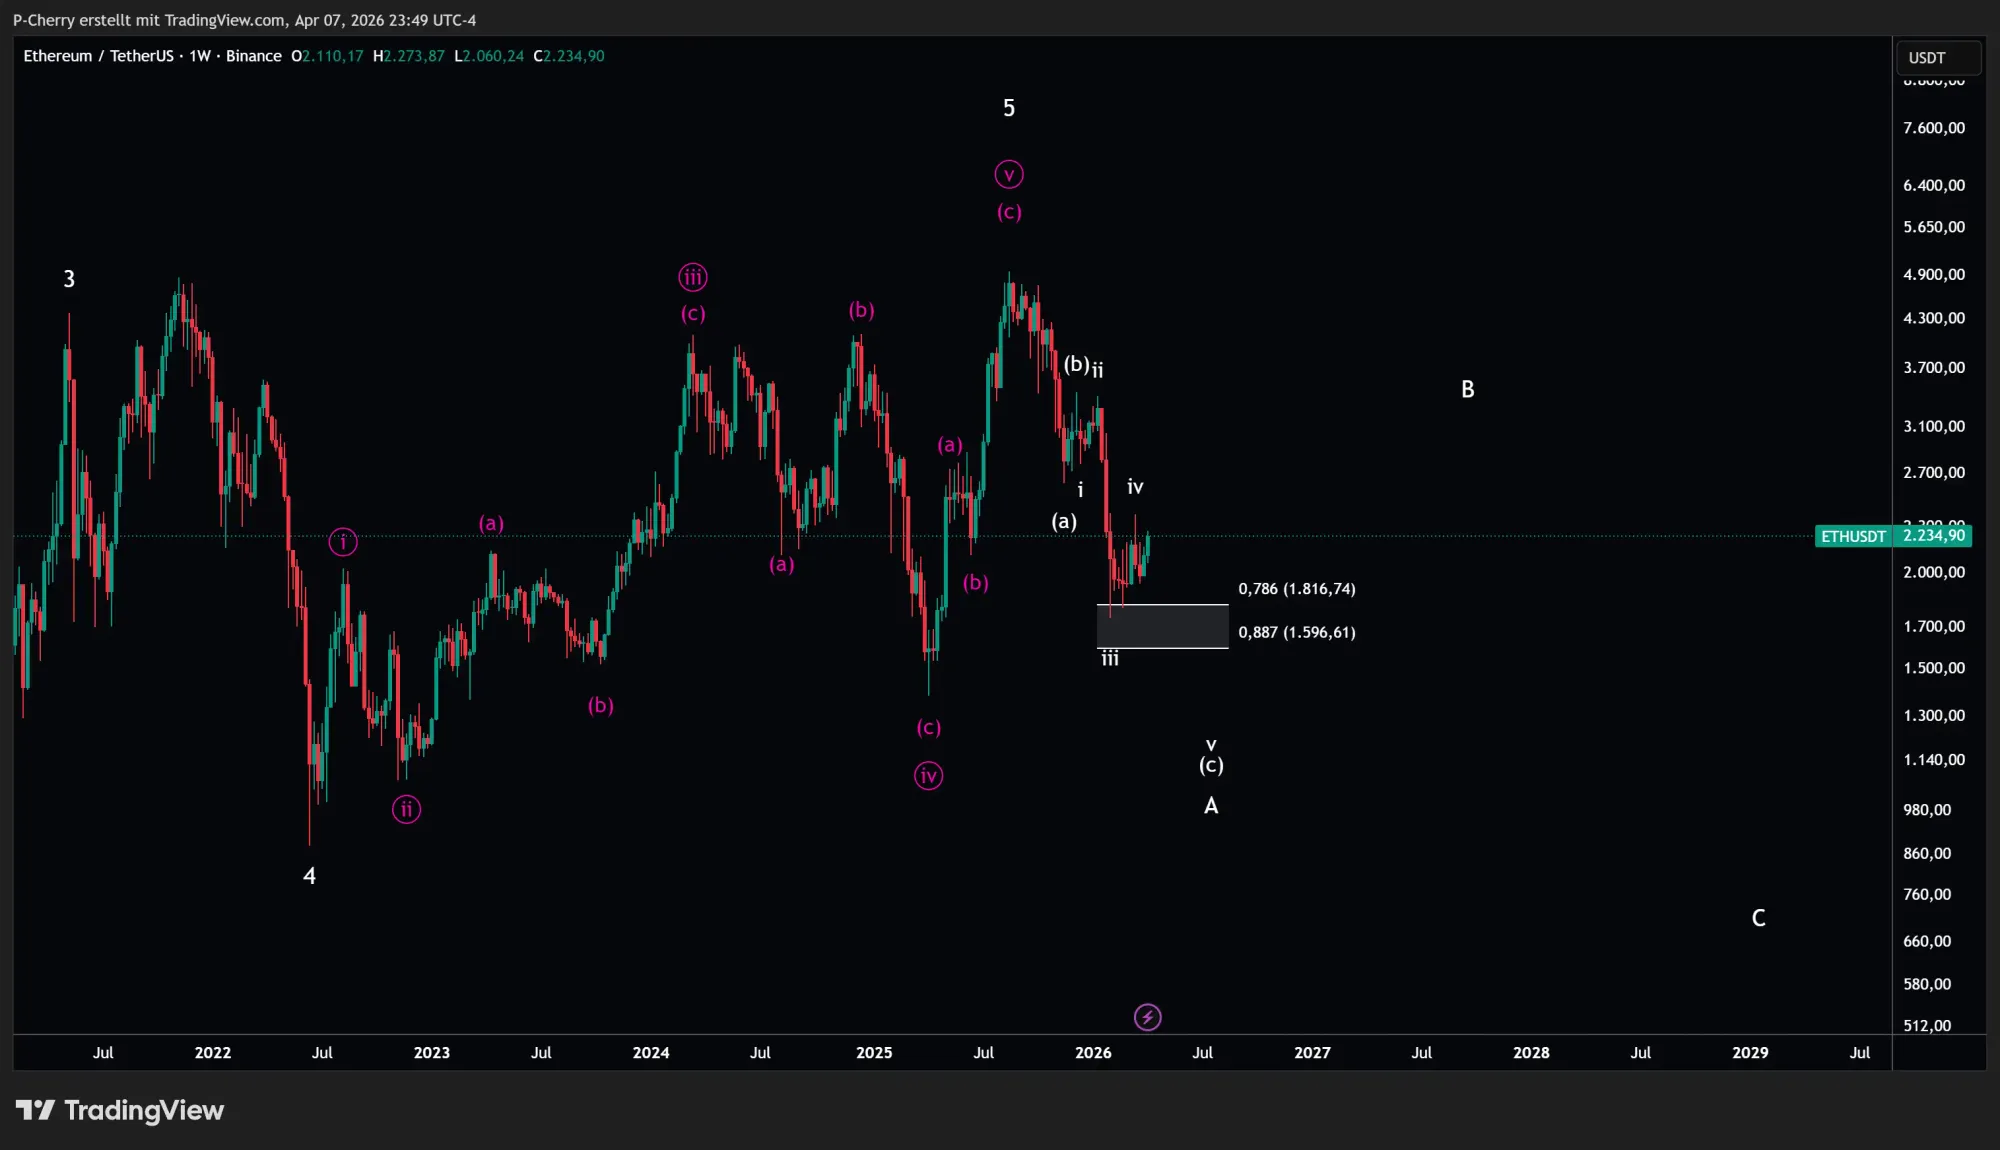Click the Binance exchange label to toggle its visibility
The image size is (2000, 1150).
(x=254, y=56)
